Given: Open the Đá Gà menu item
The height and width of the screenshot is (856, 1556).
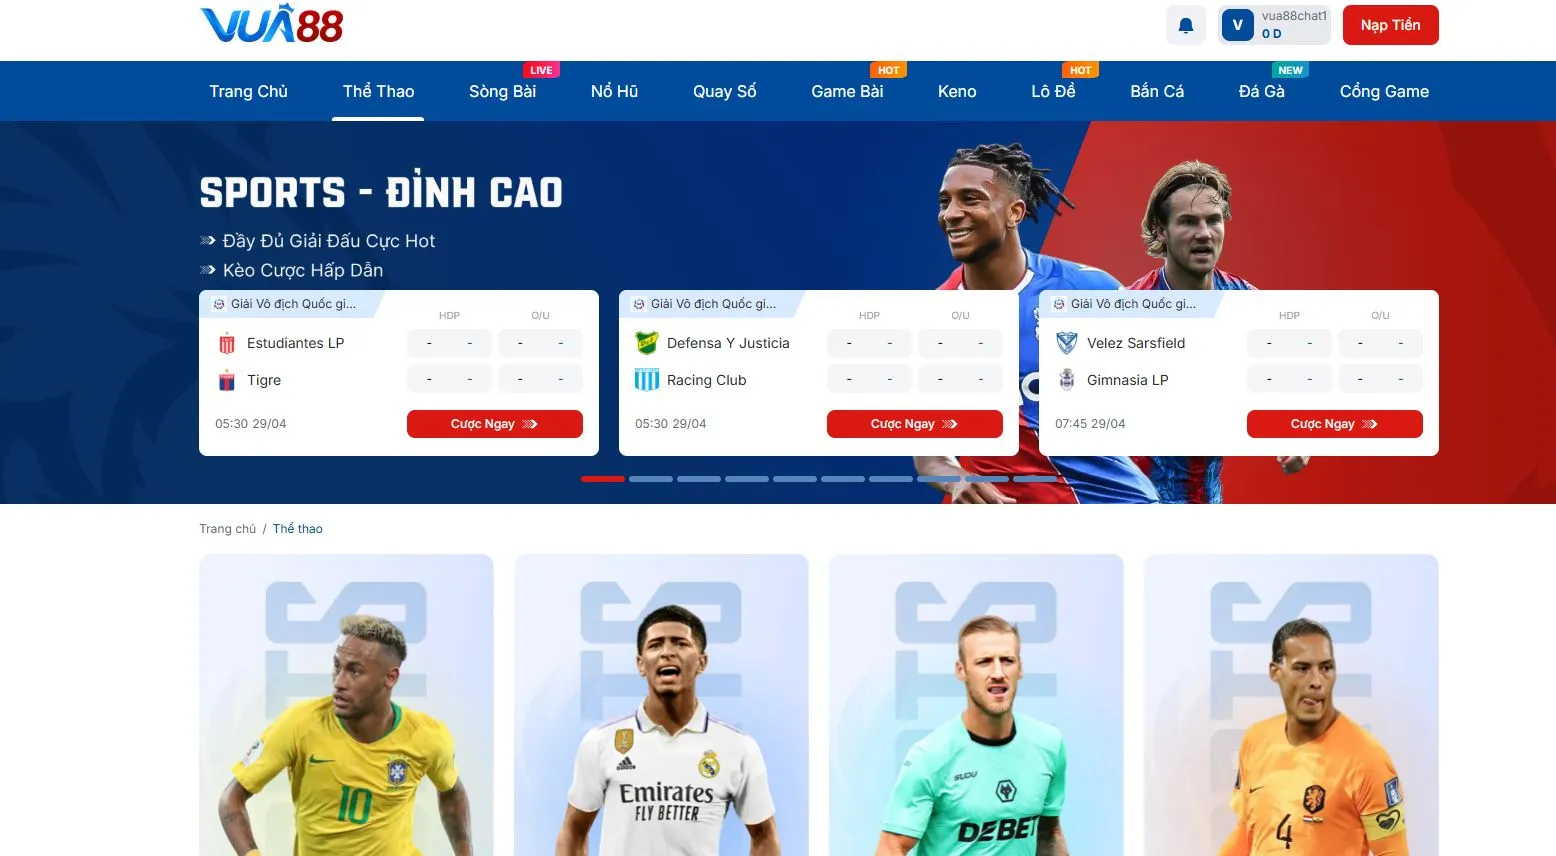Looking at the screenshot, I should point(1262,91).
